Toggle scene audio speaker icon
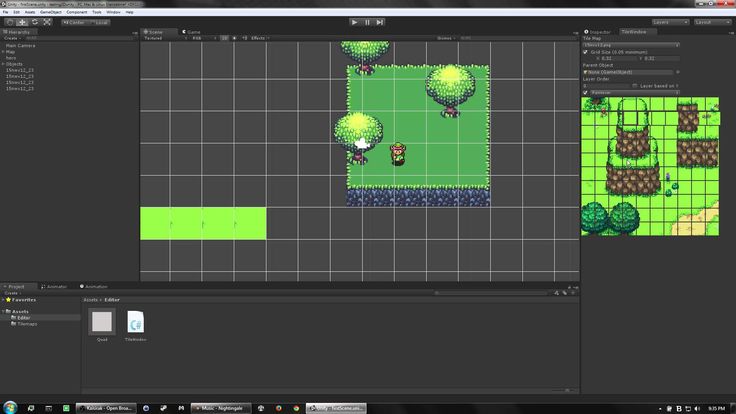This screenshot has width=736, height=414. click(244, 38)
